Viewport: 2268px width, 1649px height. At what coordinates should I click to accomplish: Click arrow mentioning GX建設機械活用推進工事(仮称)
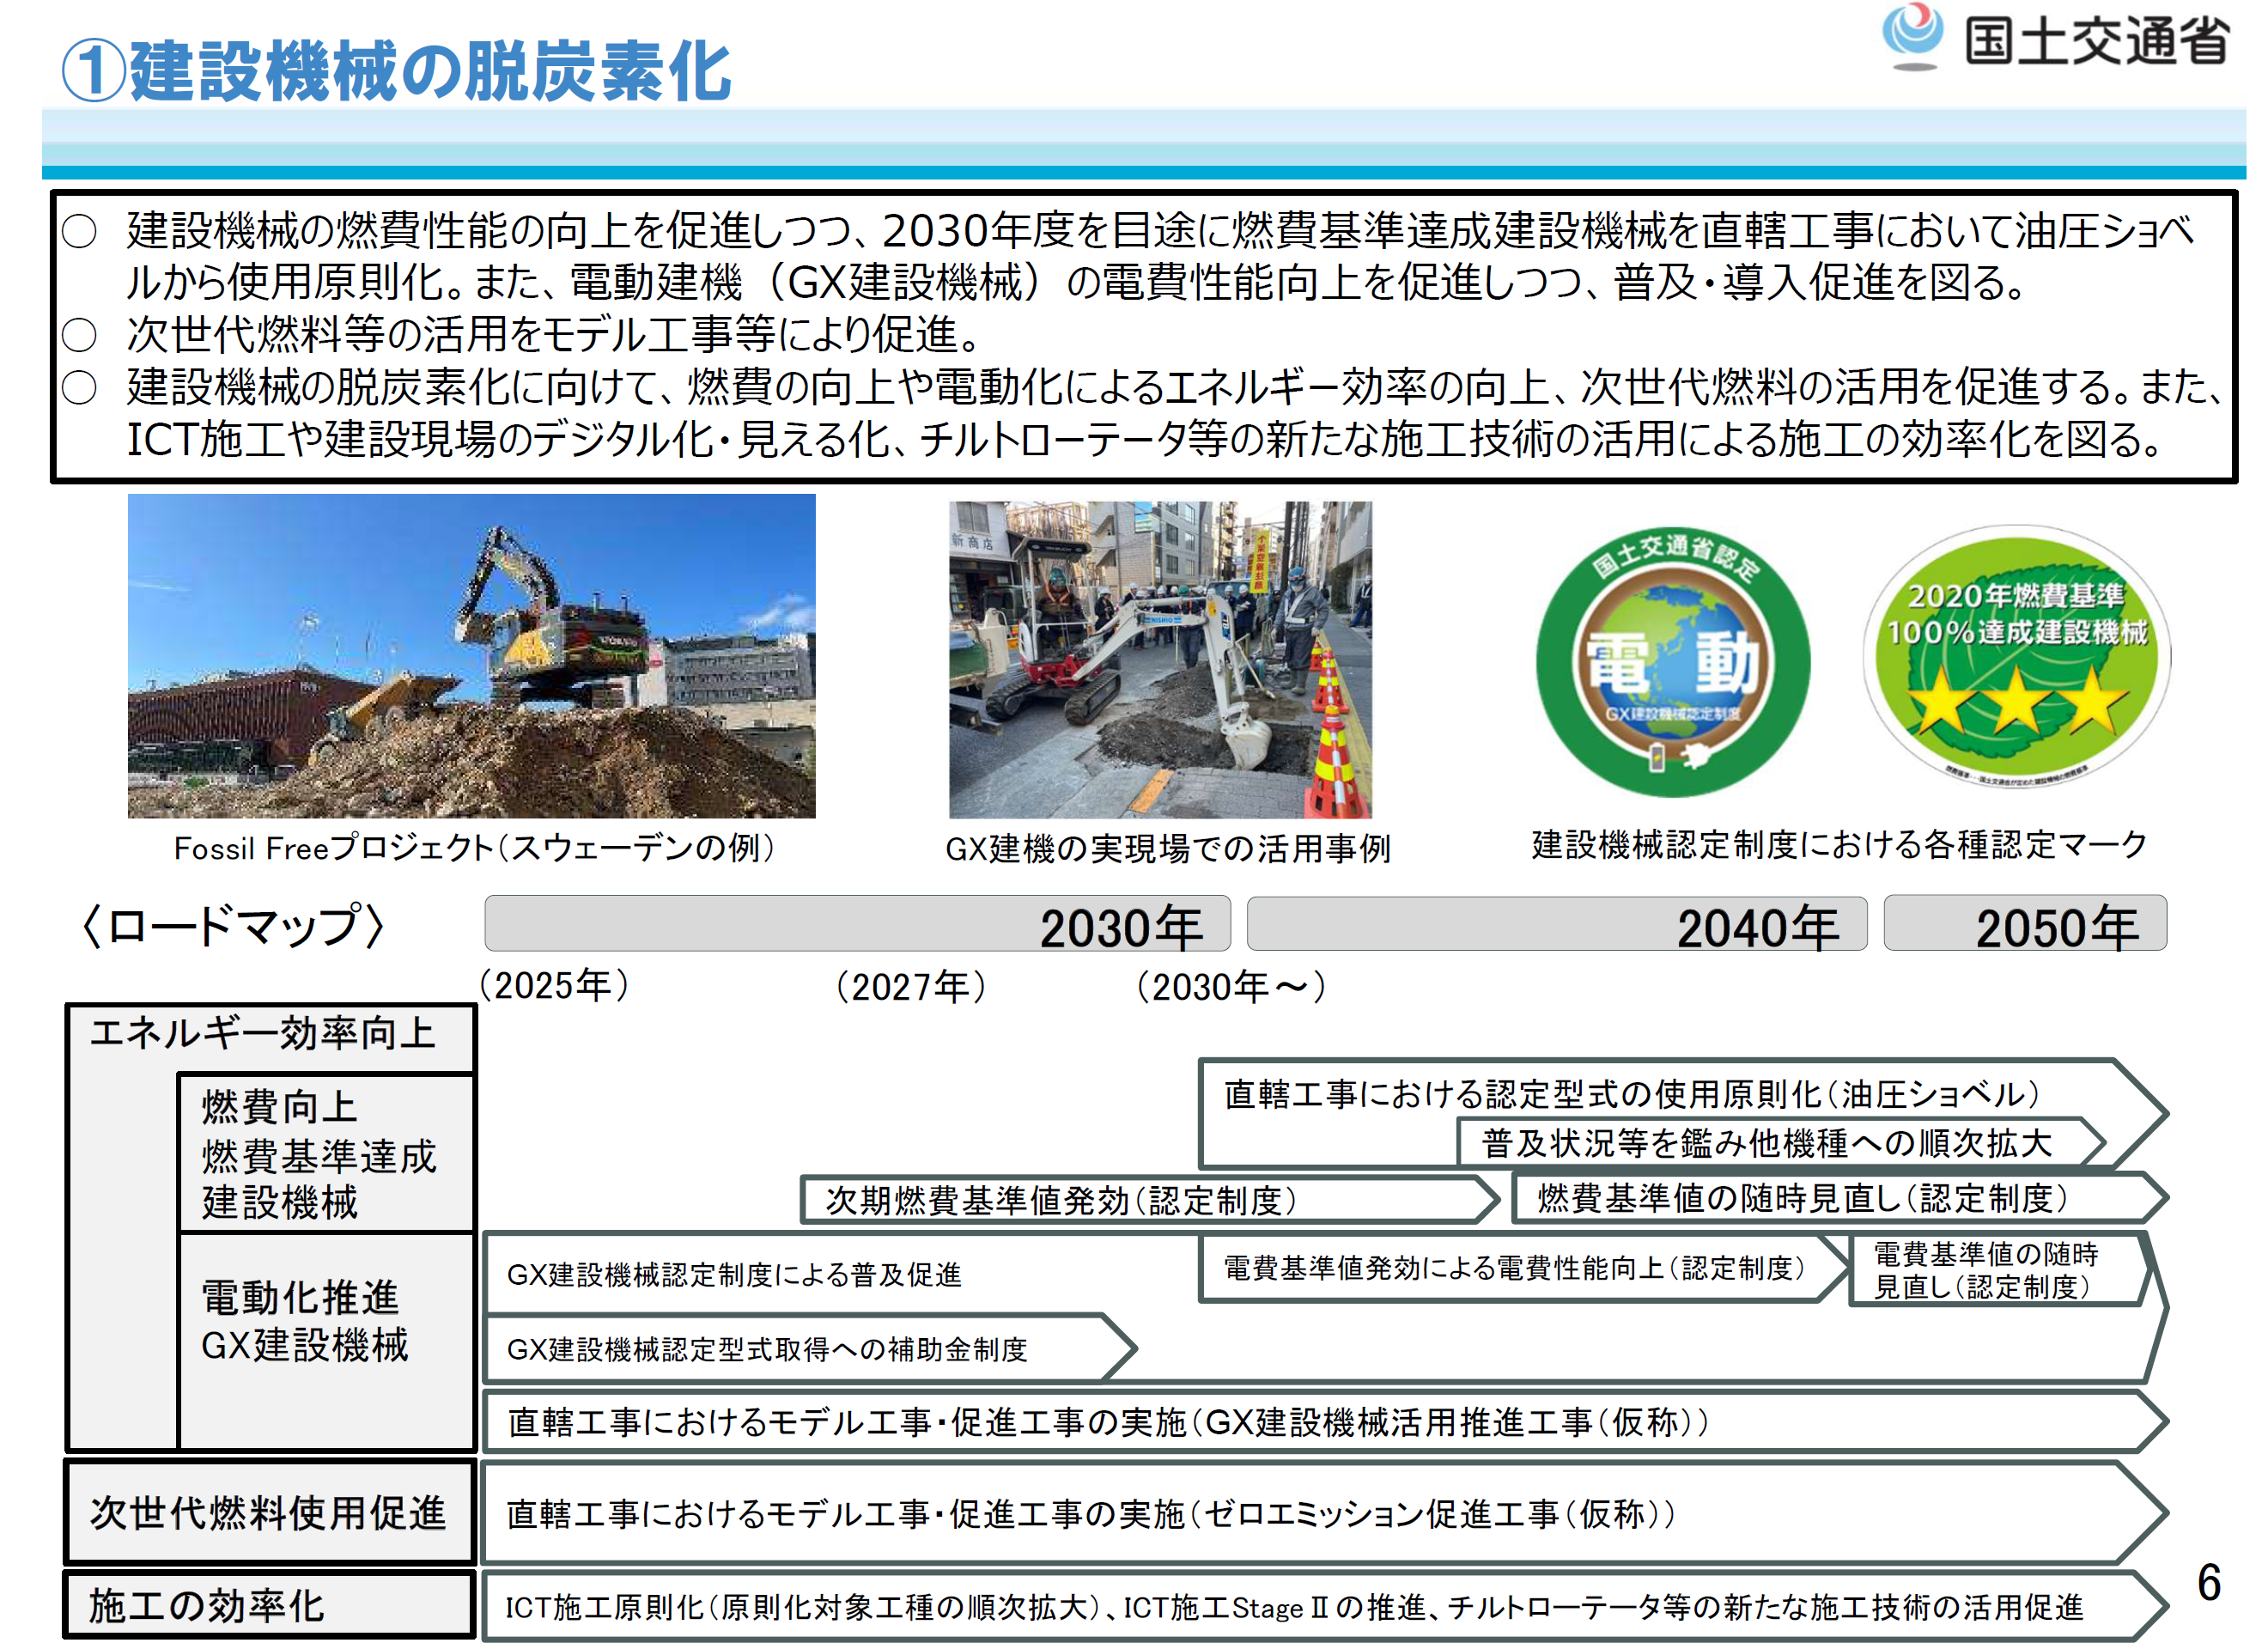pos(1325,1421)
